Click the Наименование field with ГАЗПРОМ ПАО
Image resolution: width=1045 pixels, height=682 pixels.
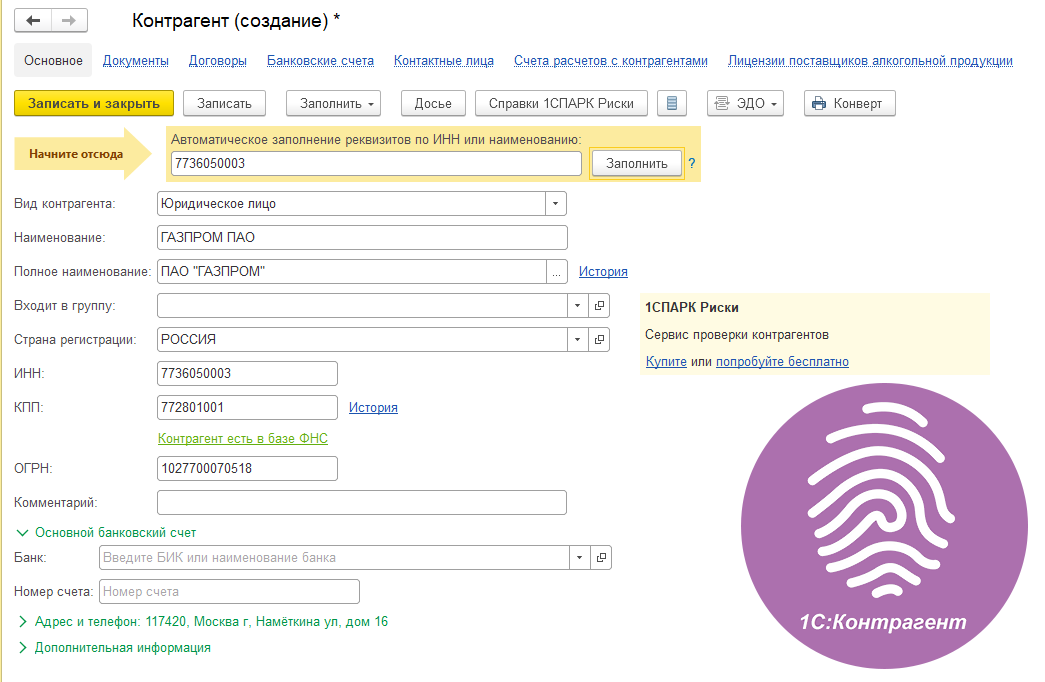point(362,237)
